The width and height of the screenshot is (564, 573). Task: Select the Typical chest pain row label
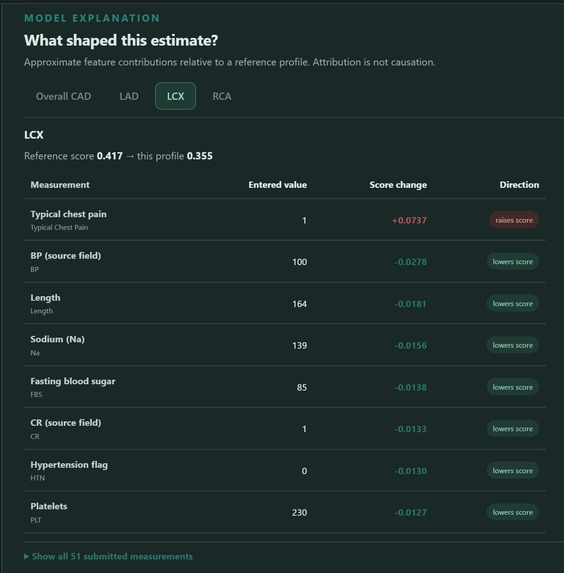68,214
